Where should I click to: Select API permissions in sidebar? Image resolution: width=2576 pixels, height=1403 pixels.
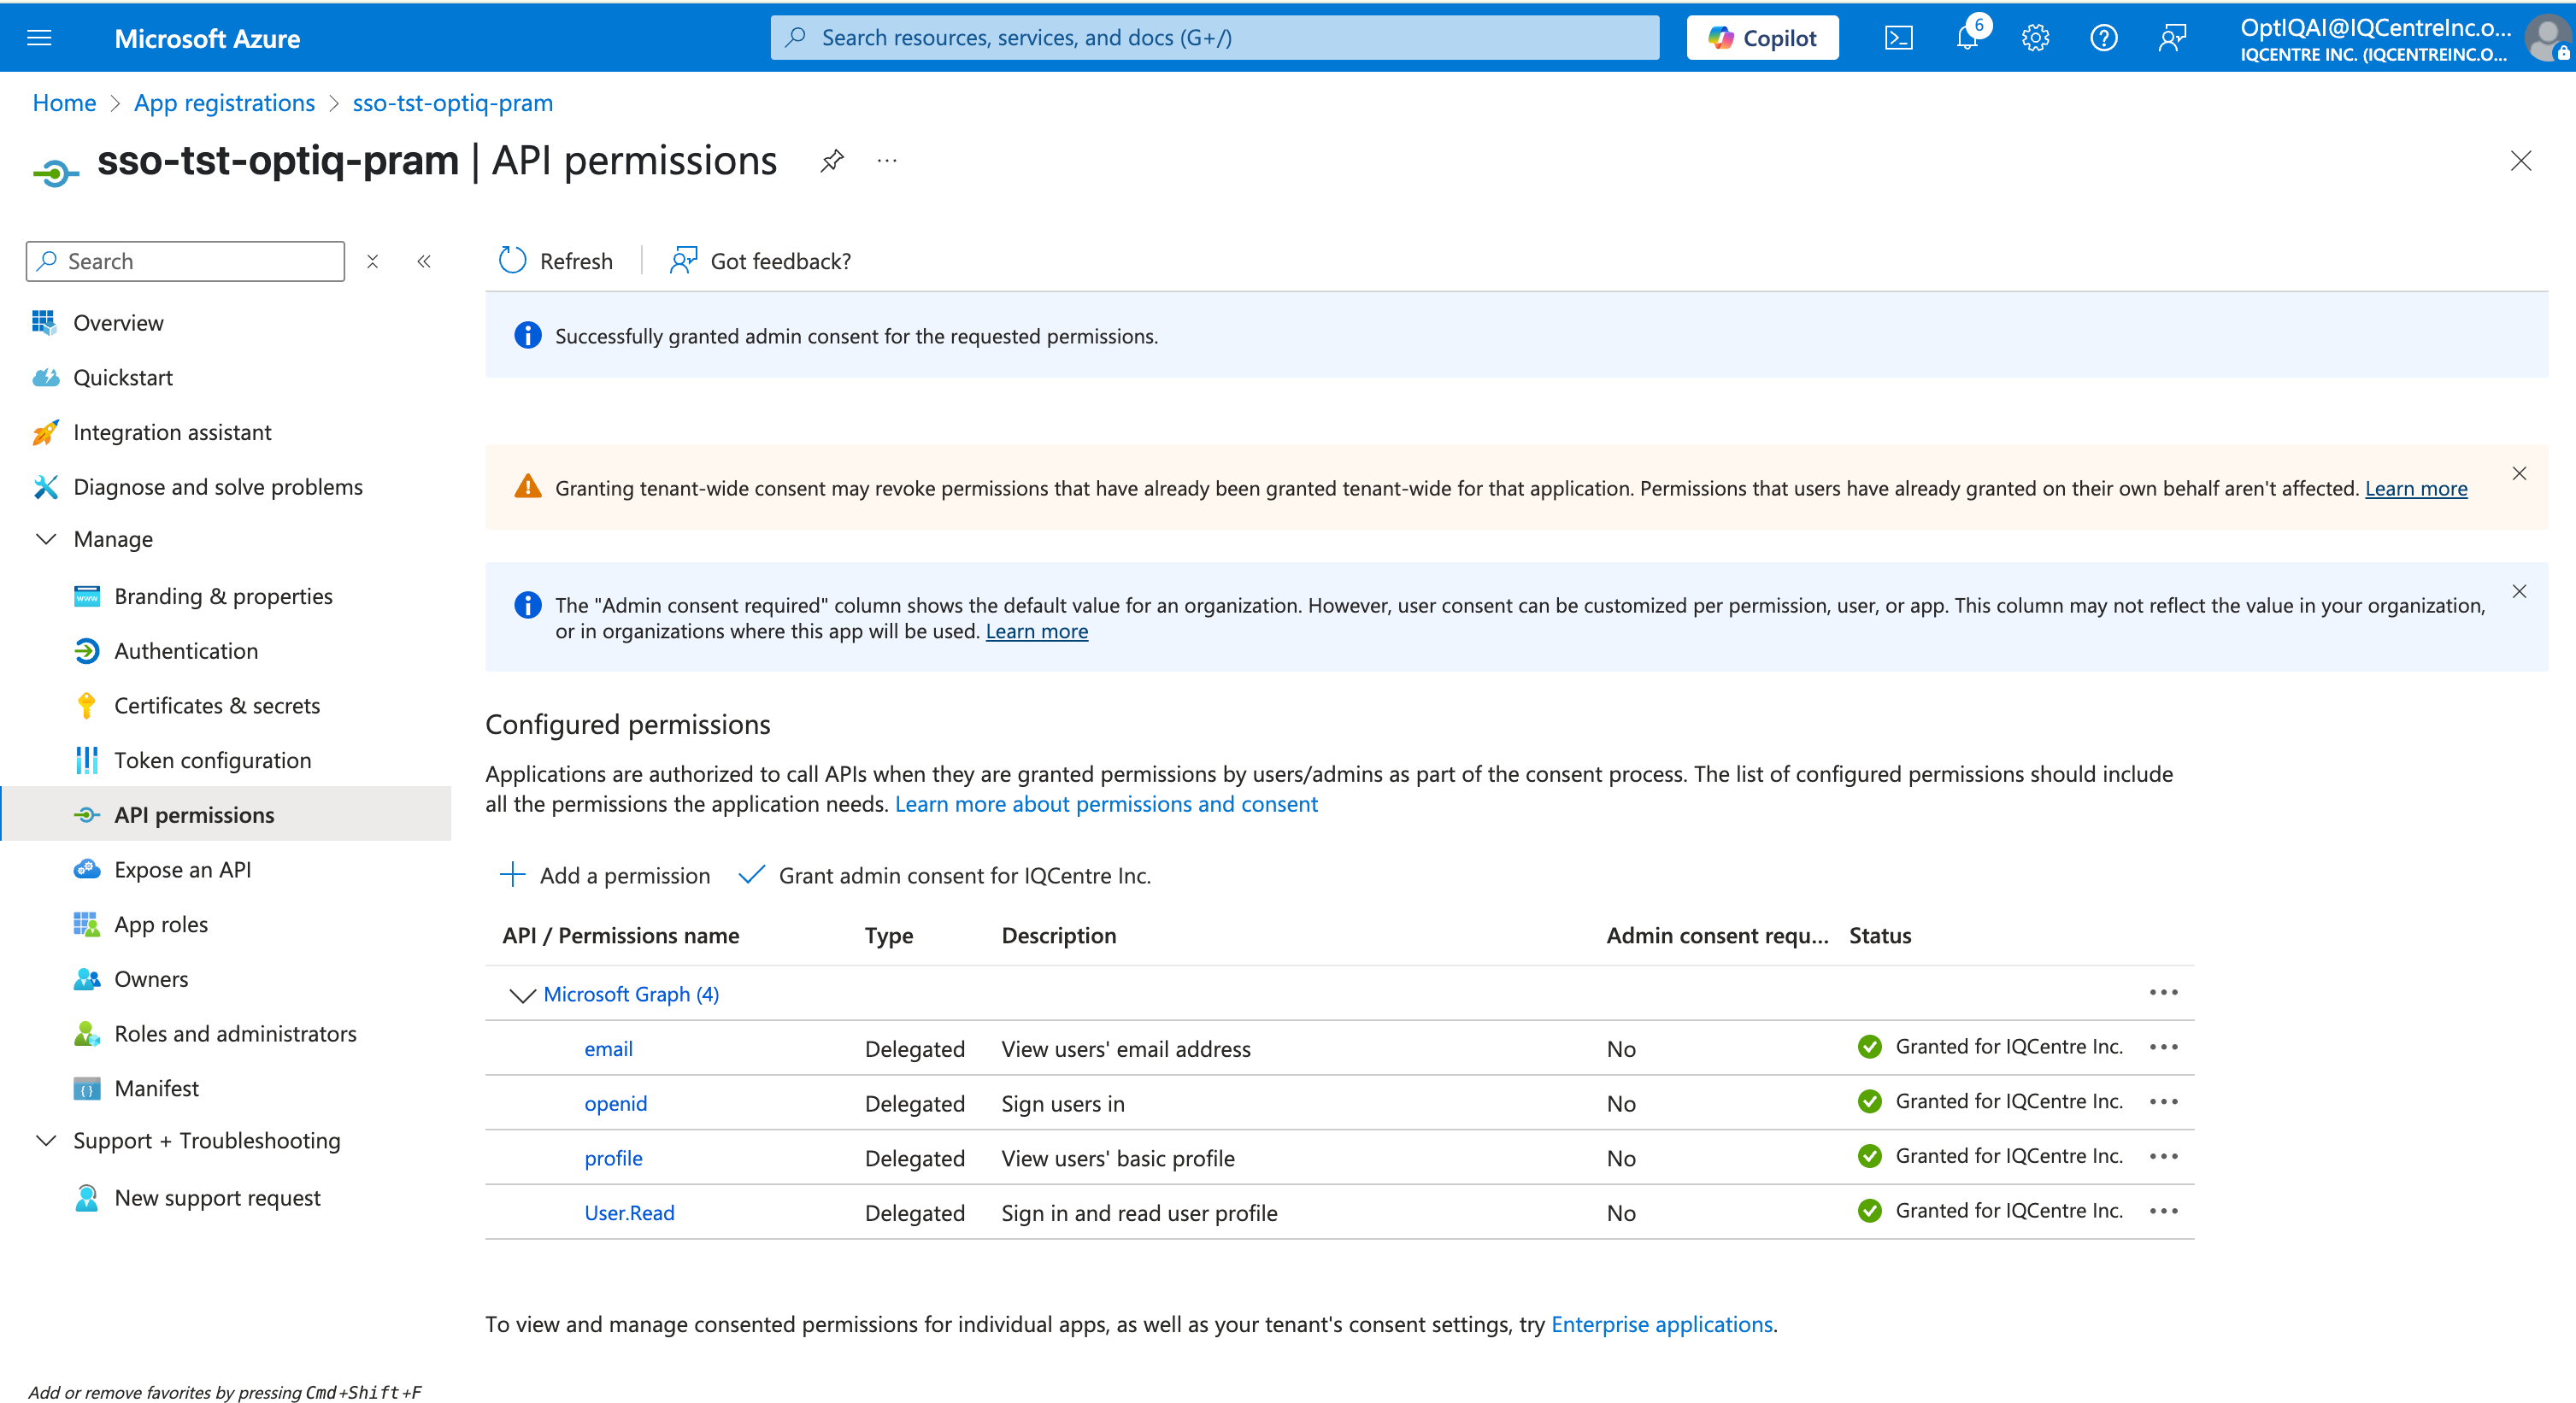point(226,815)
